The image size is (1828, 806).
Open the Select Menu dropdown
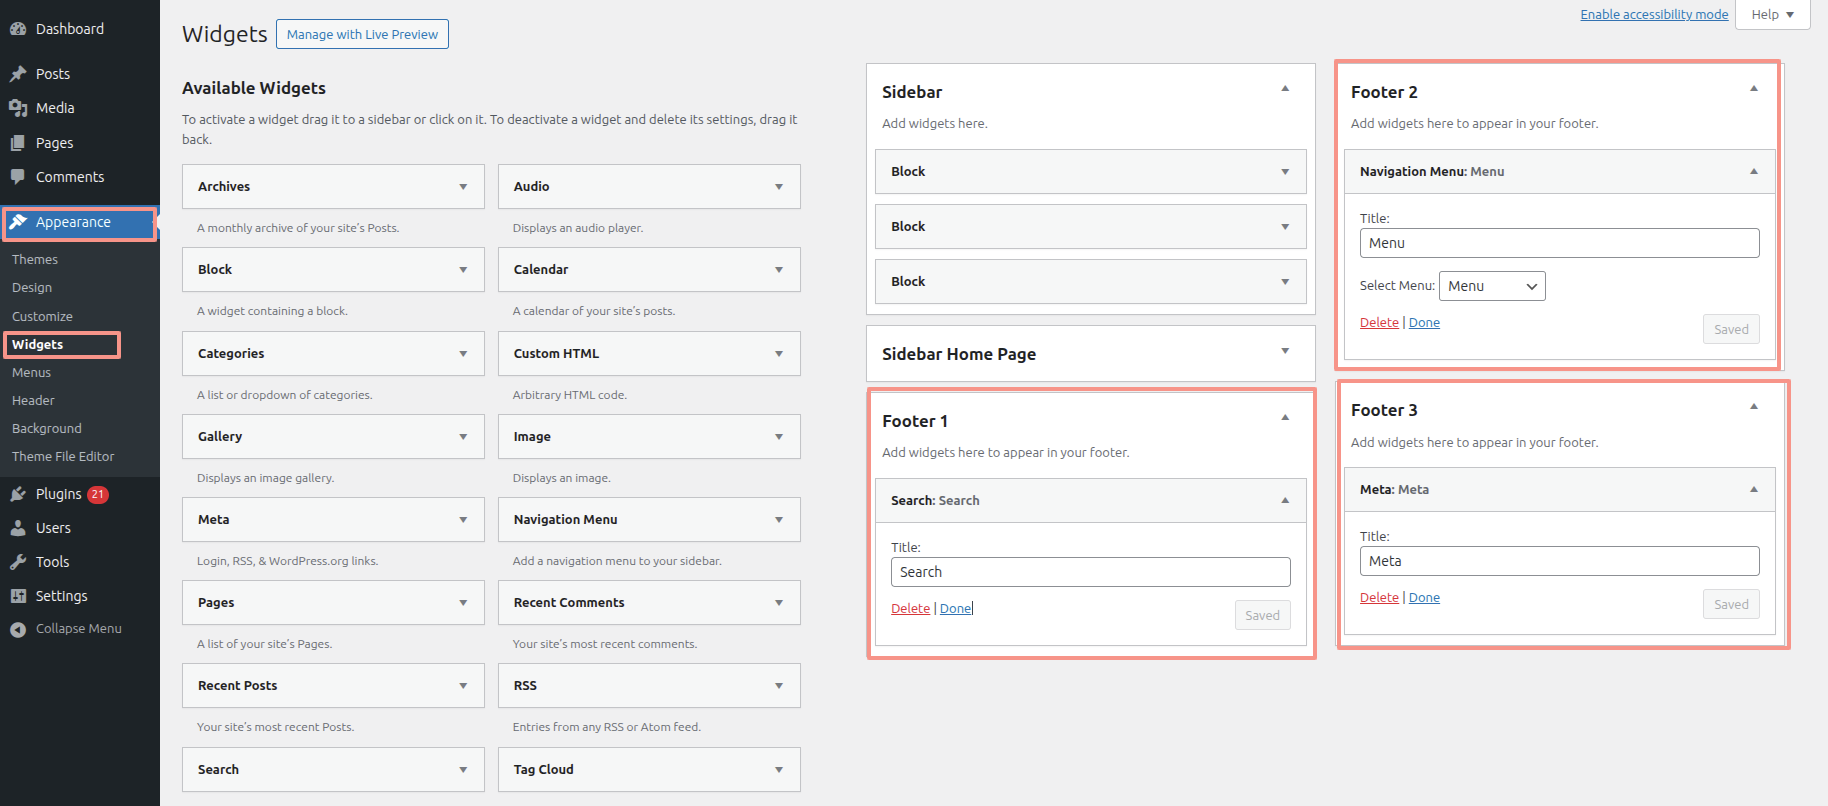pos(1492,286)
